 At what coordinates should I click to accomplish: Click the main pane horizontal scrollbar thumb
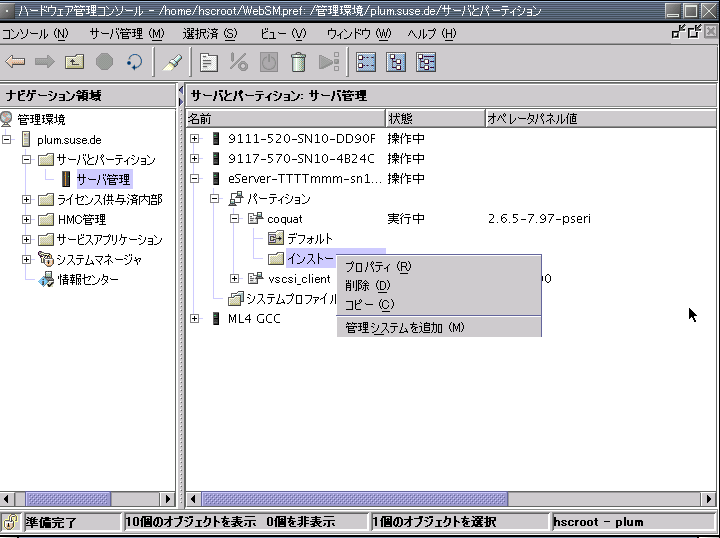tap(355, 499)
